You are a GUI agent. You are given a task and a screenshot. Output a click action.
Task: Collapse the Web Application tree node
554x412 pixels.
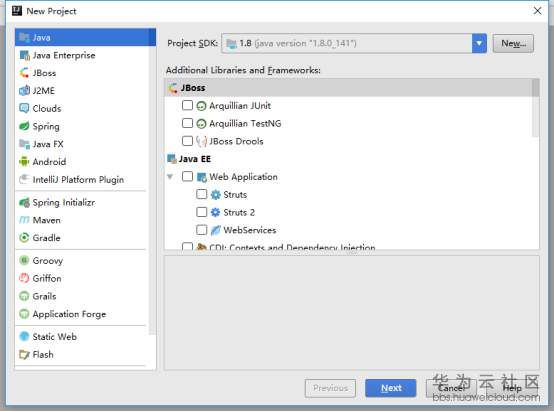[x=170, y=176]
